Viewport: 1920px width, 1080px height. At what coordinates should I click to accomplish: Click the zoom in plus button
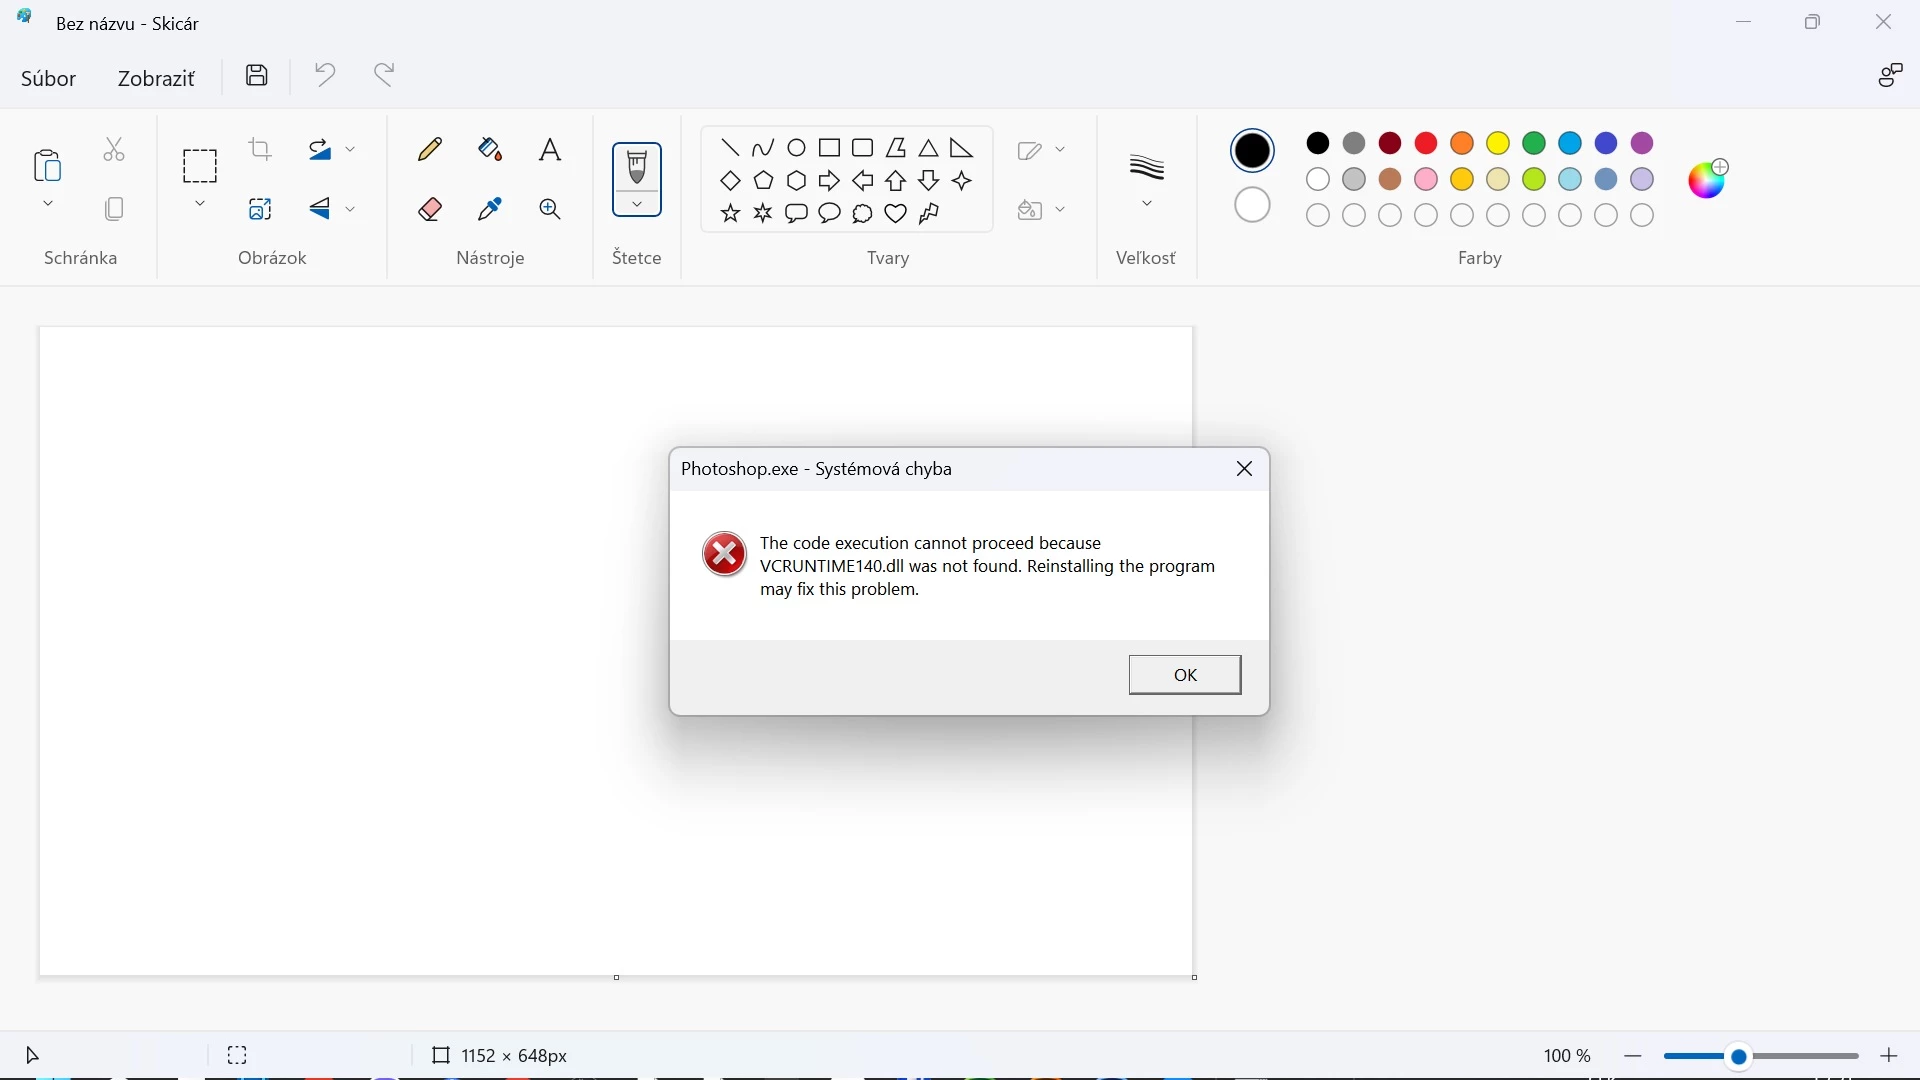coord(1889,1056)
